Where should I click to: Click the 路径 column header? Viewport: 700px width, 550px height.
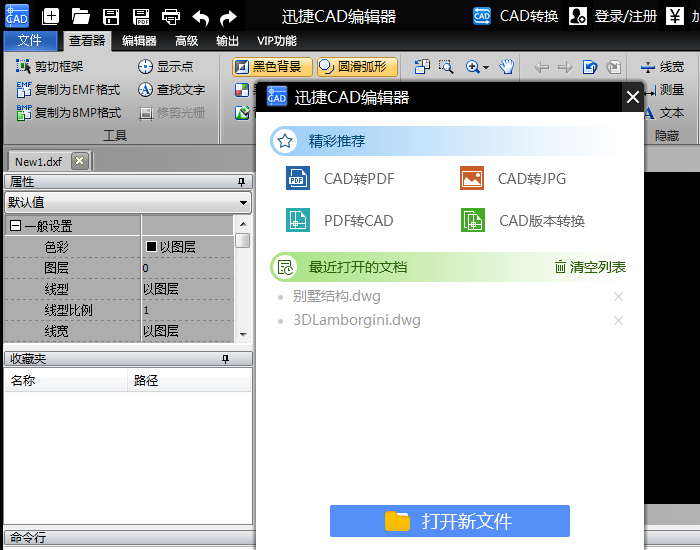[x=189, y=381]
